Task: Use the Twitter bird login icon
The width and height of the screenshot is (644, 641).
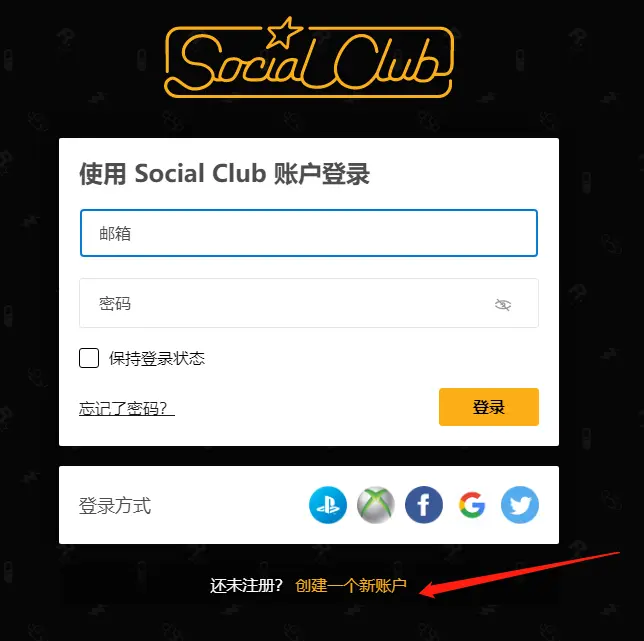Action: (520, 505)
